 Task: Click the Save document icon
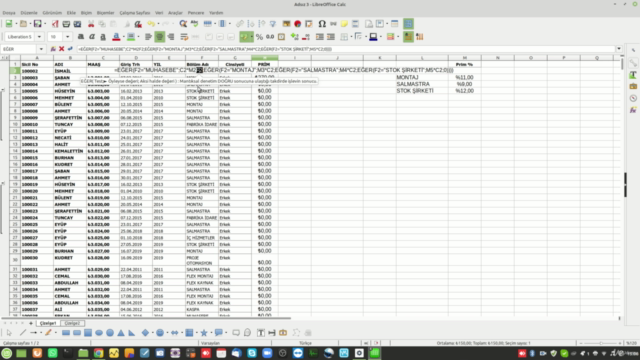[37, 24]
